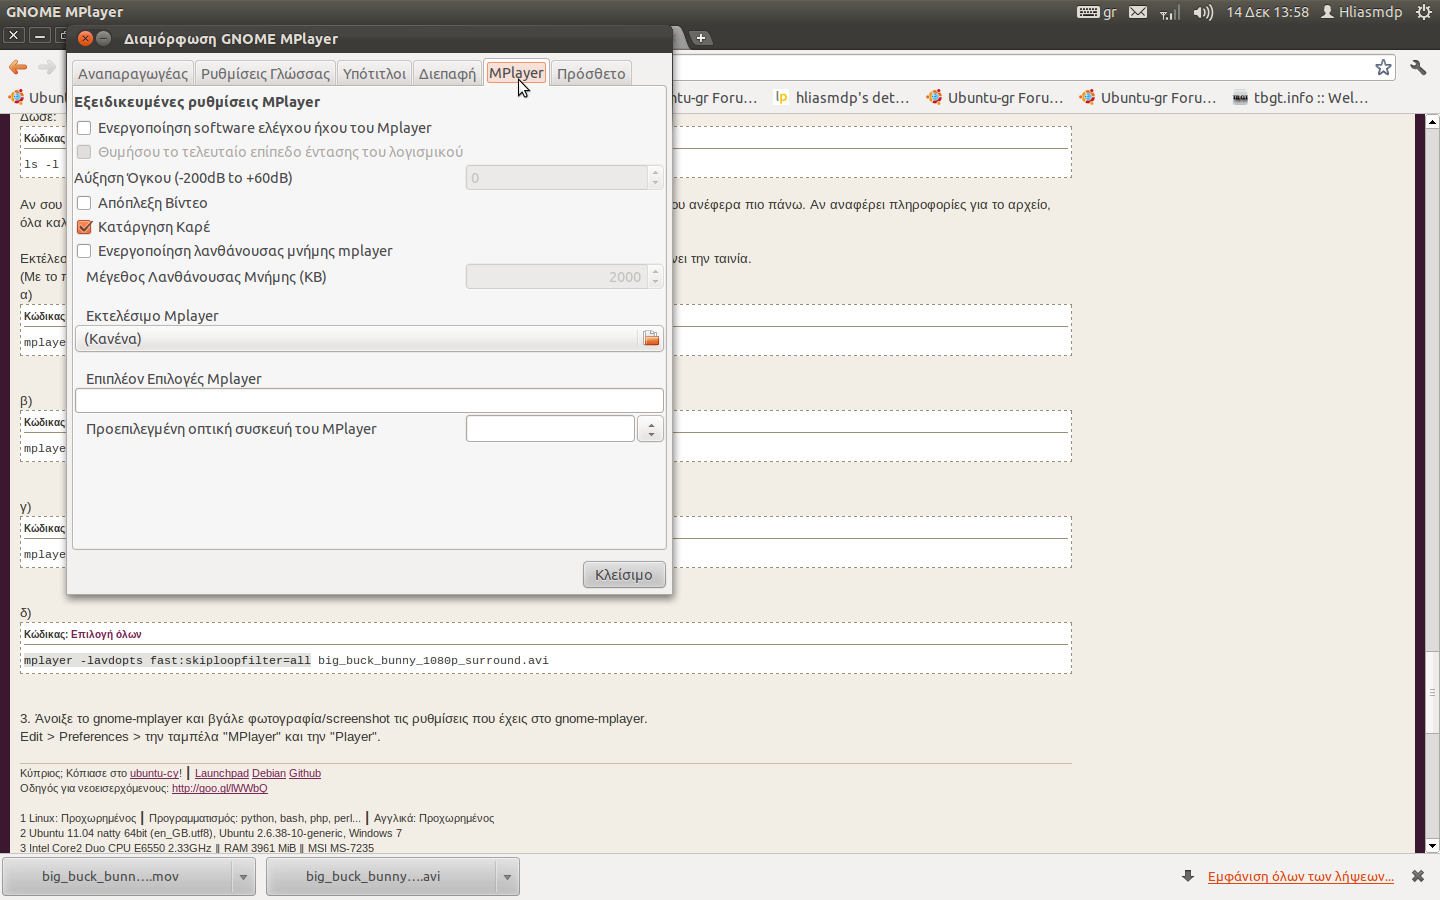Open the mail indicator
The image size is (1440, 900).
click(x=1138, y=12)
